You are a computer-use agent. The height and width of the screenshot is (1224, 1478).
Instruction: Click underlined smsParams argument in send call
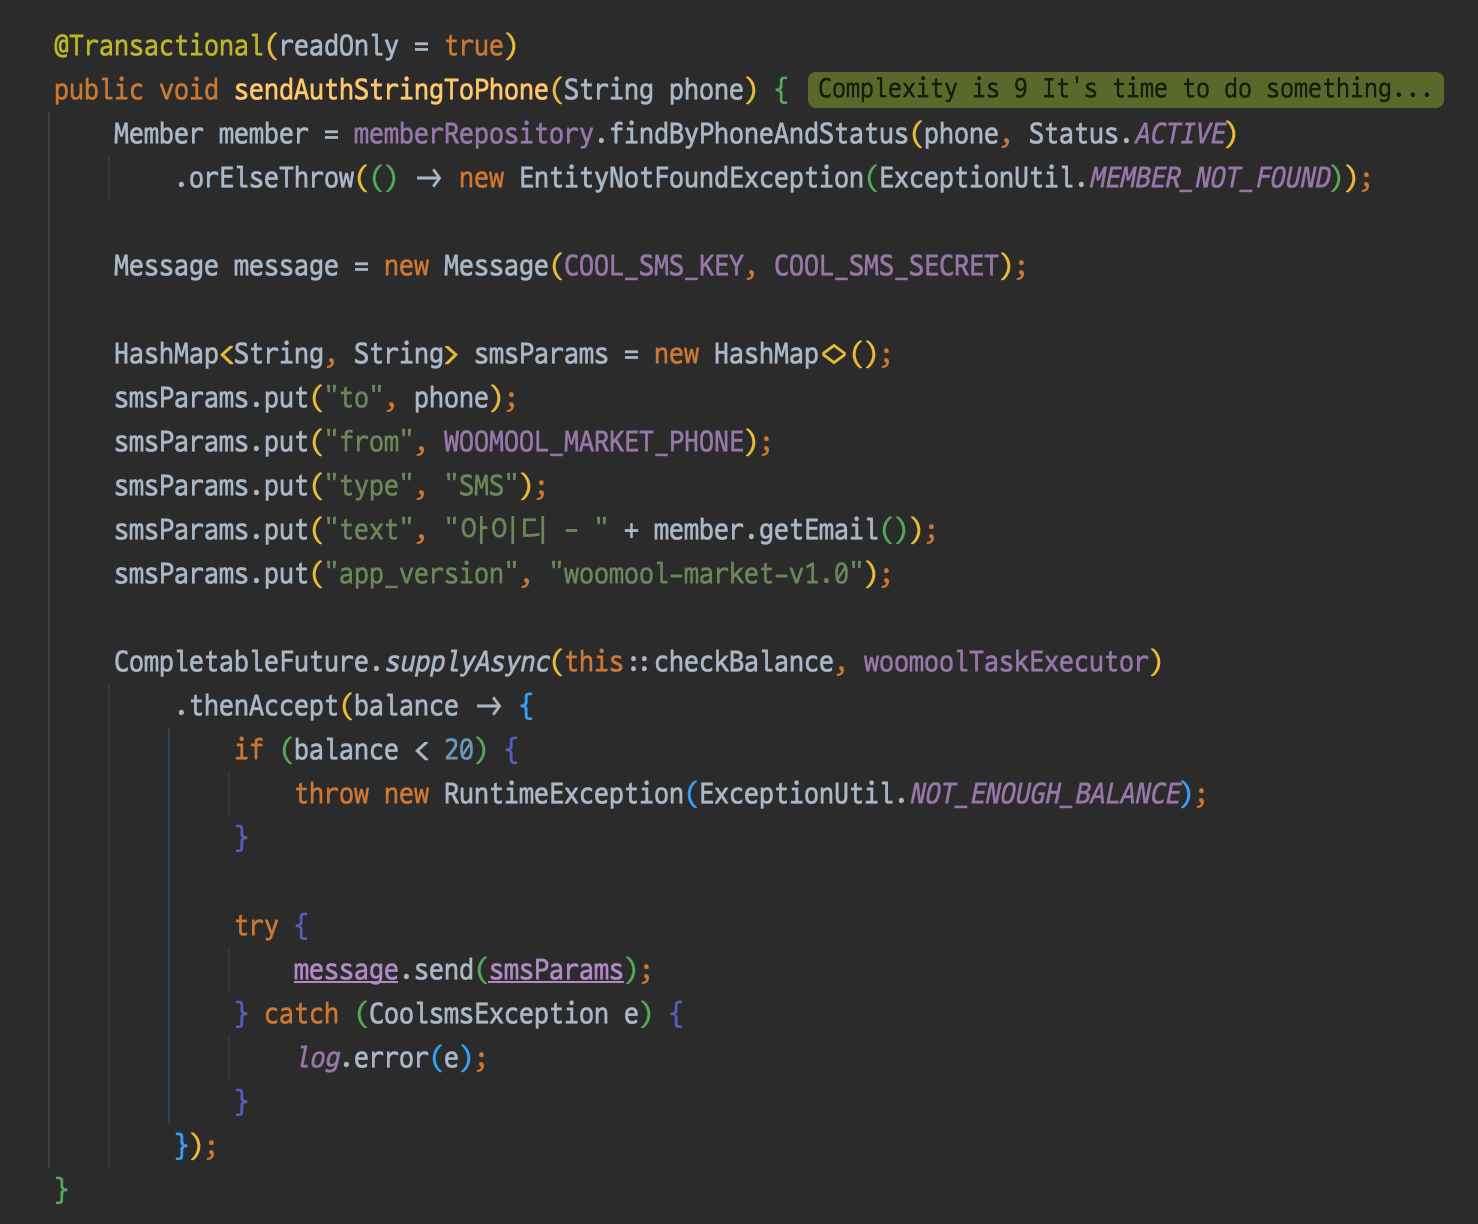(556, 970)
